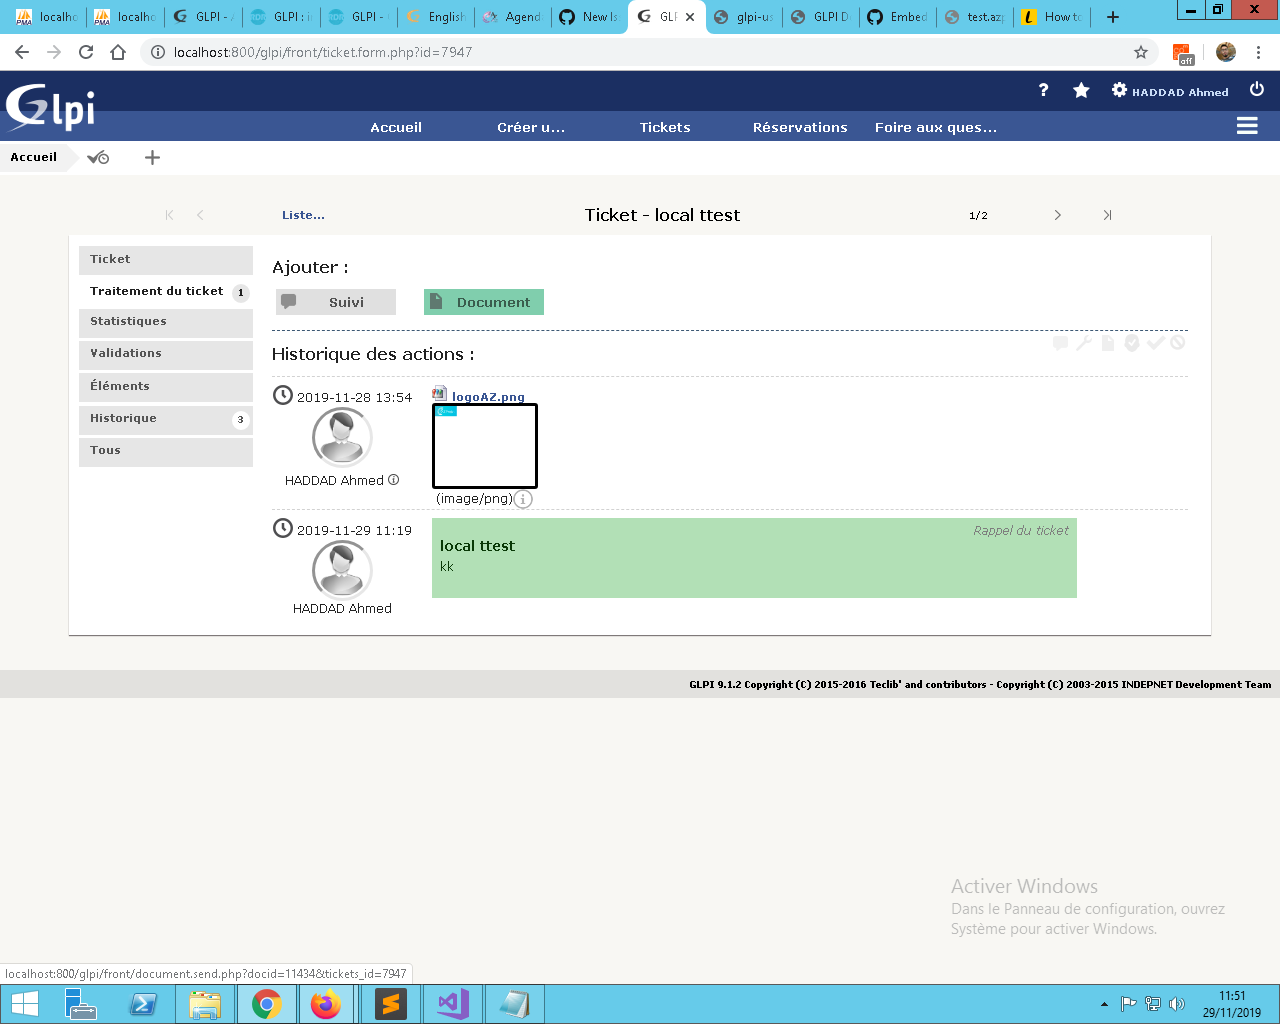Go to the previous ticket arrow
This screenshot has height=1024, width=1280.
[x=200, y=215]
